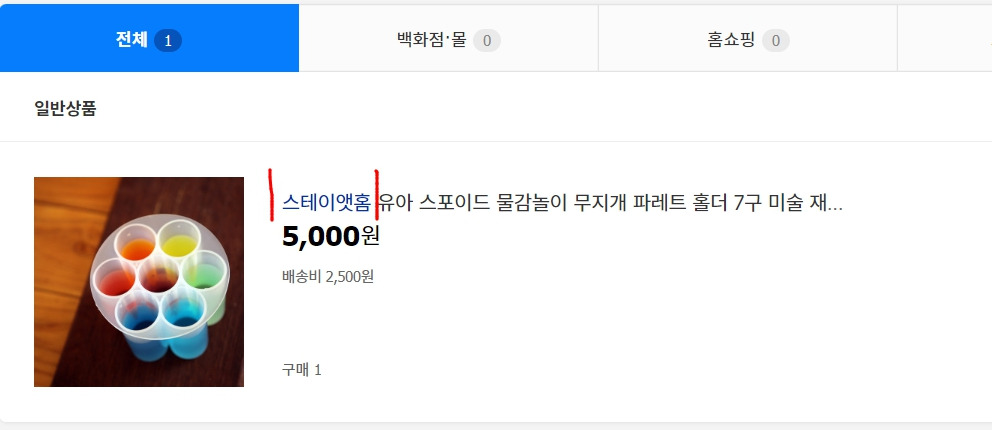992x430 pixels.
Task: Click the count badge 1 on 전체
Action: 168,41
